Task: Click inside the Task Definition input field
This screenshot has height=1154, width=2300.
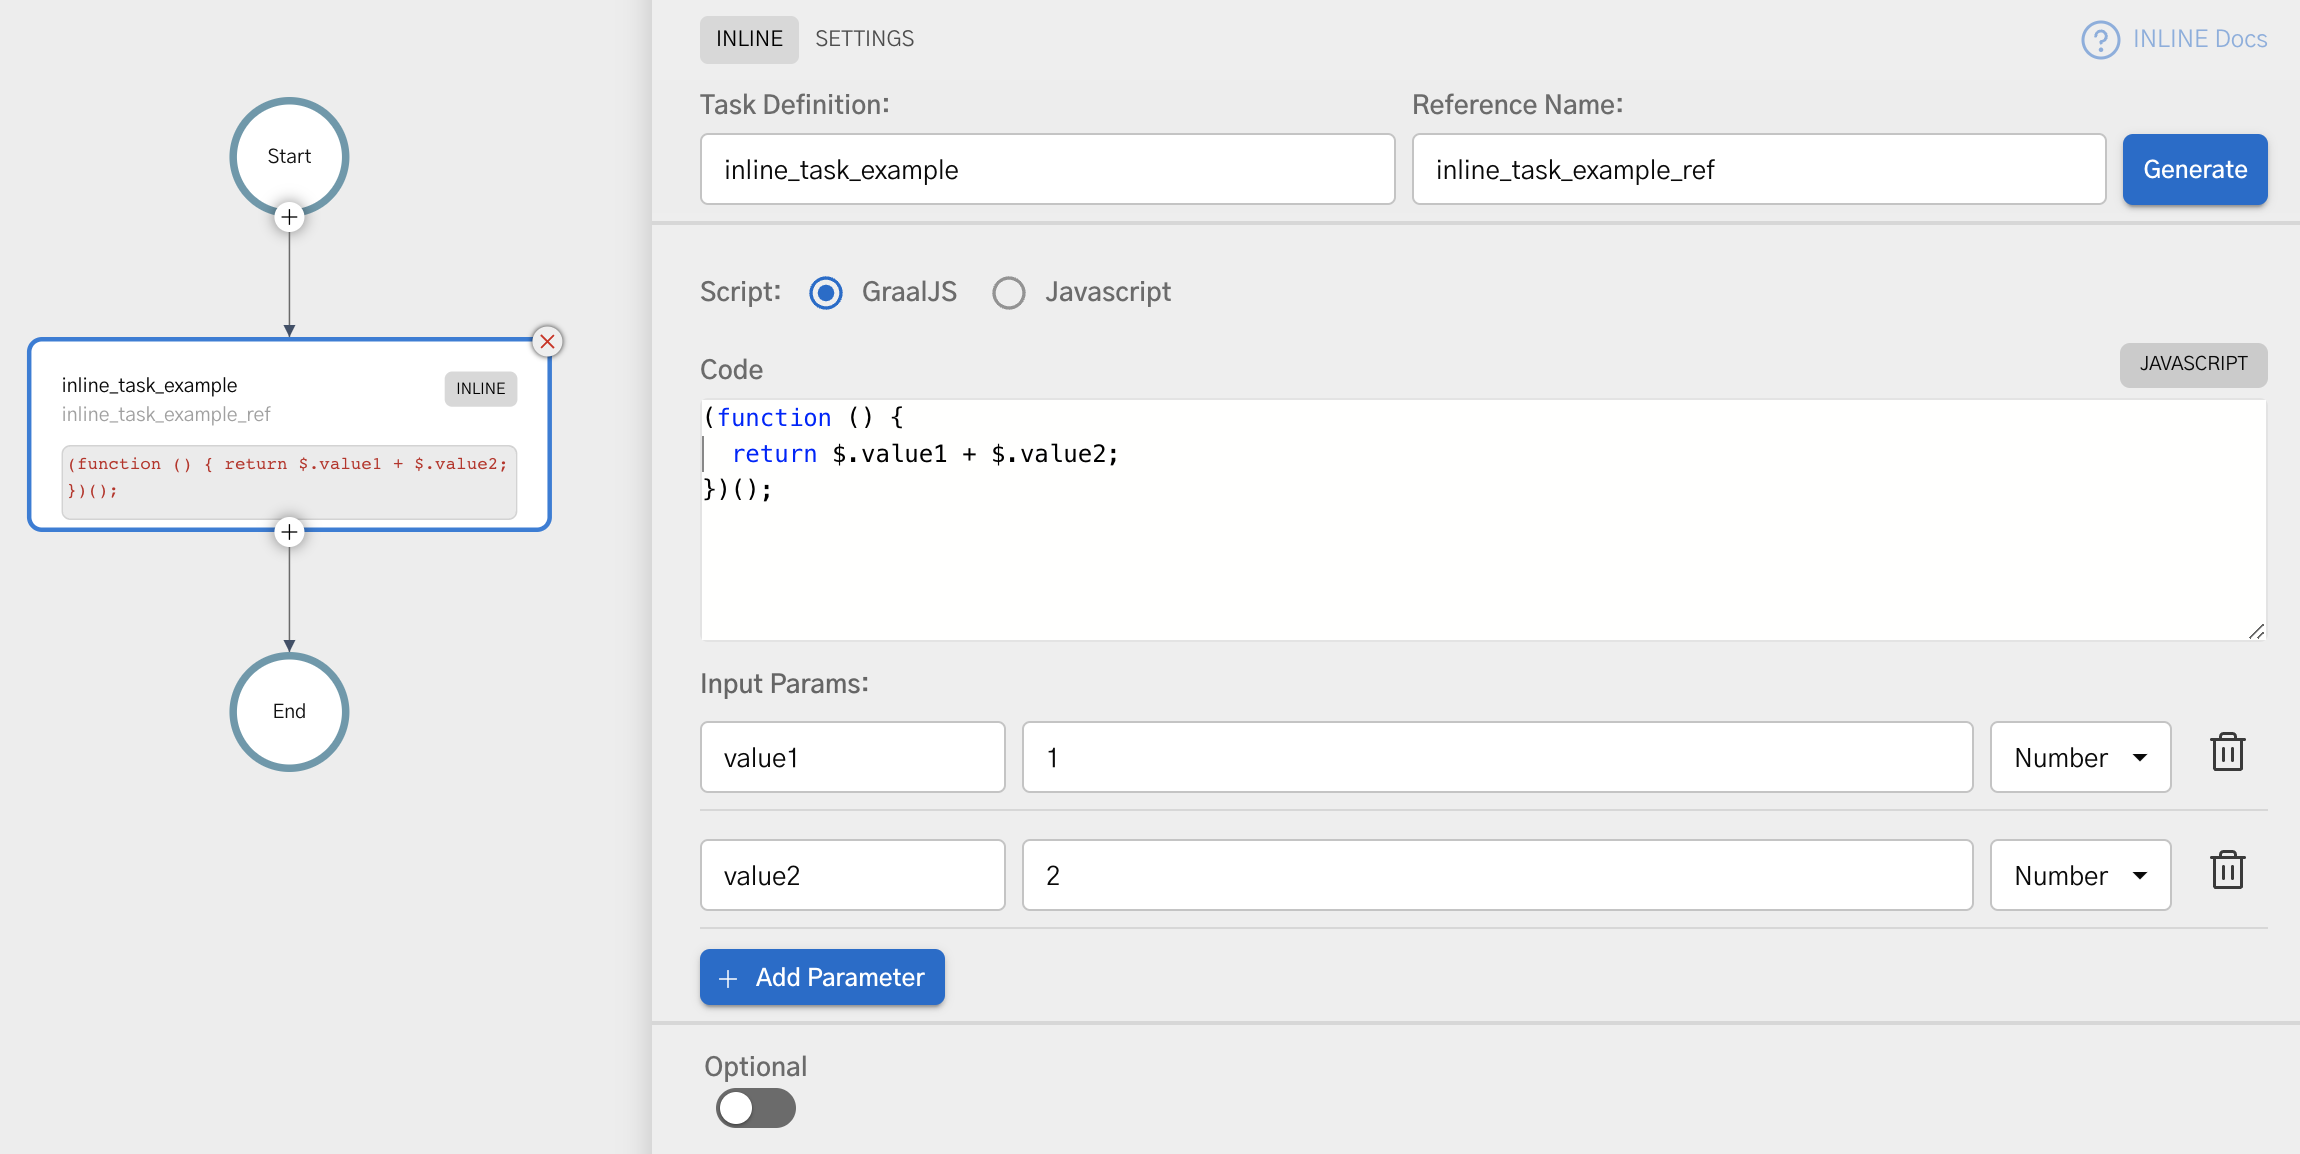Action: point(1047,169)
